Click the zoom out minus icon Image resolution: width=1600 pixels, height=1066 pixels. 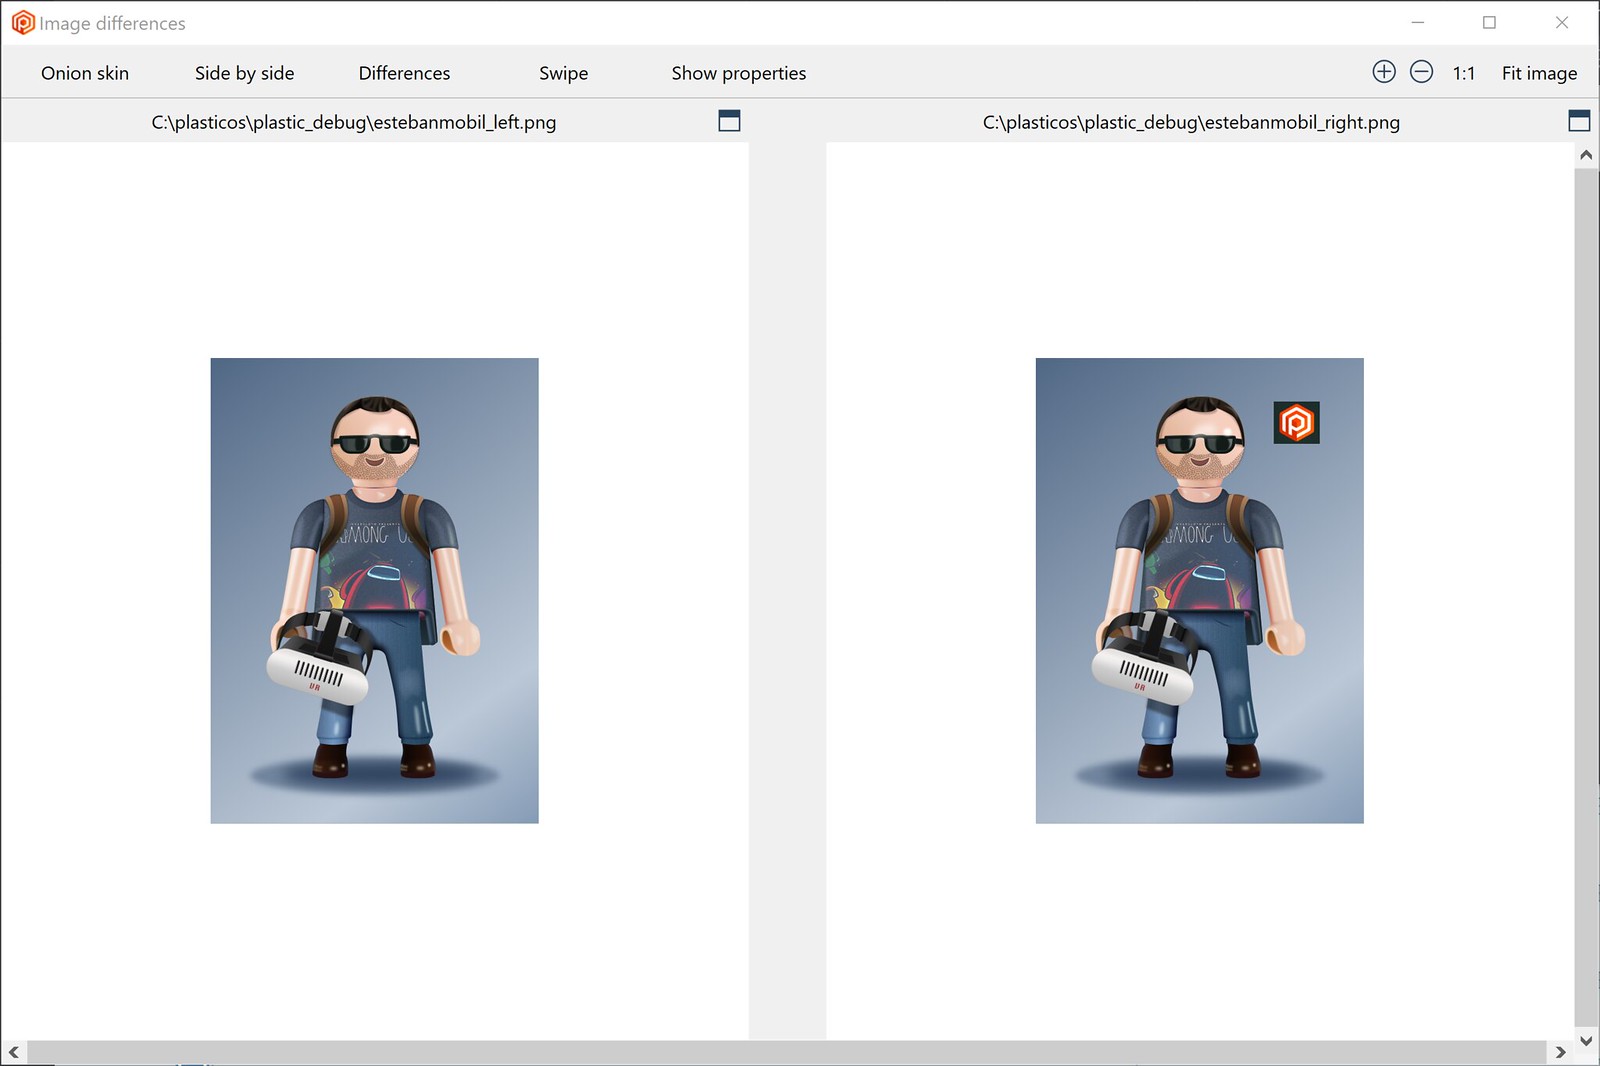[1421, 72]
